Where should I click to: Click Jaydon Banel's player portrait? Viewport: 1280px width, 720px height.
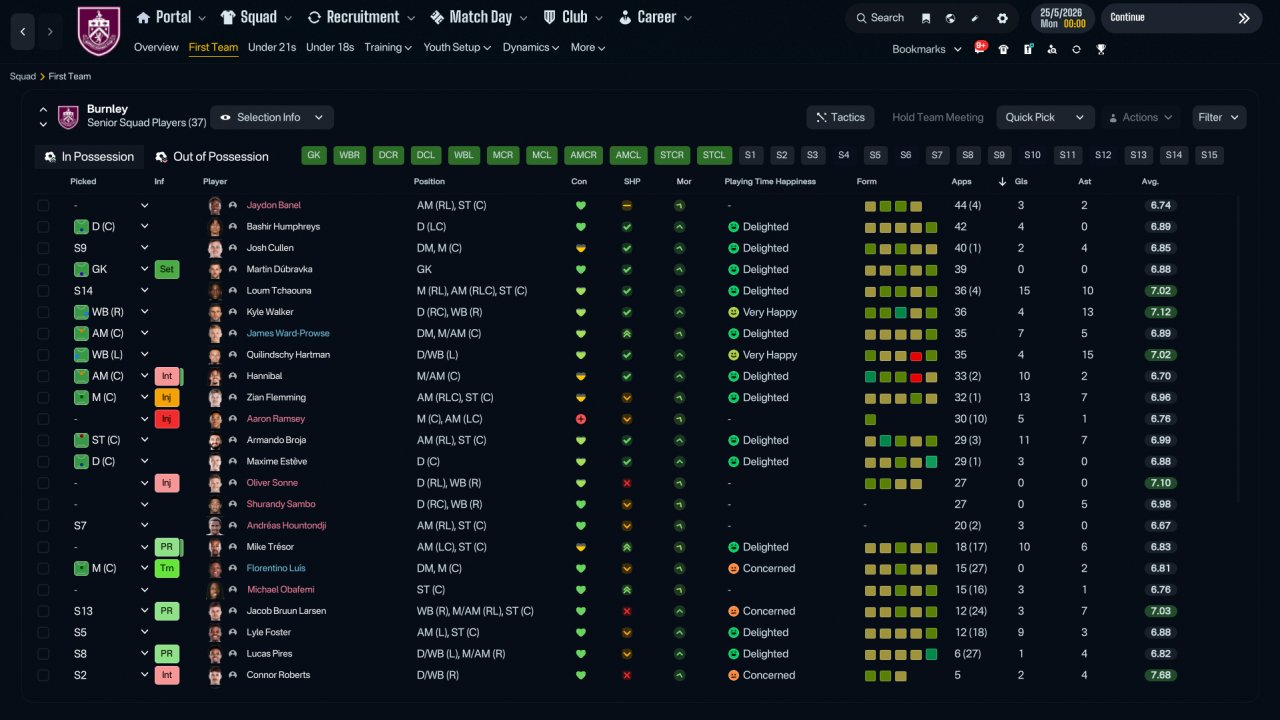(x=214, y=206)
